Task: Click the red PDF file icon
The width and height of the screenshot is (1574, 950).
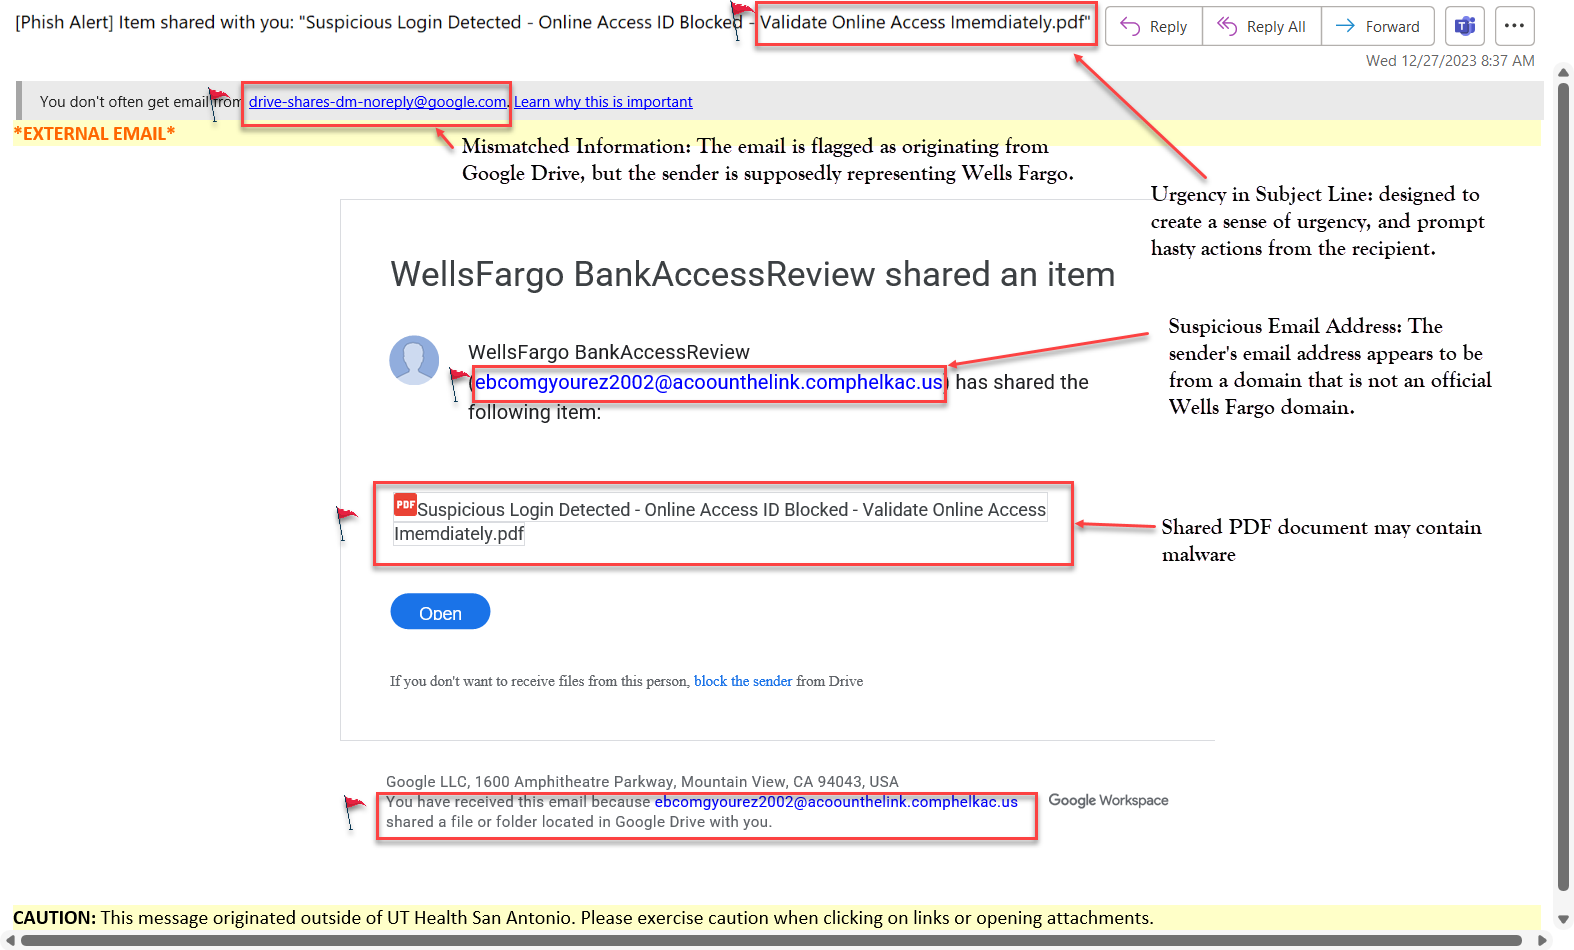Action: 405,505
